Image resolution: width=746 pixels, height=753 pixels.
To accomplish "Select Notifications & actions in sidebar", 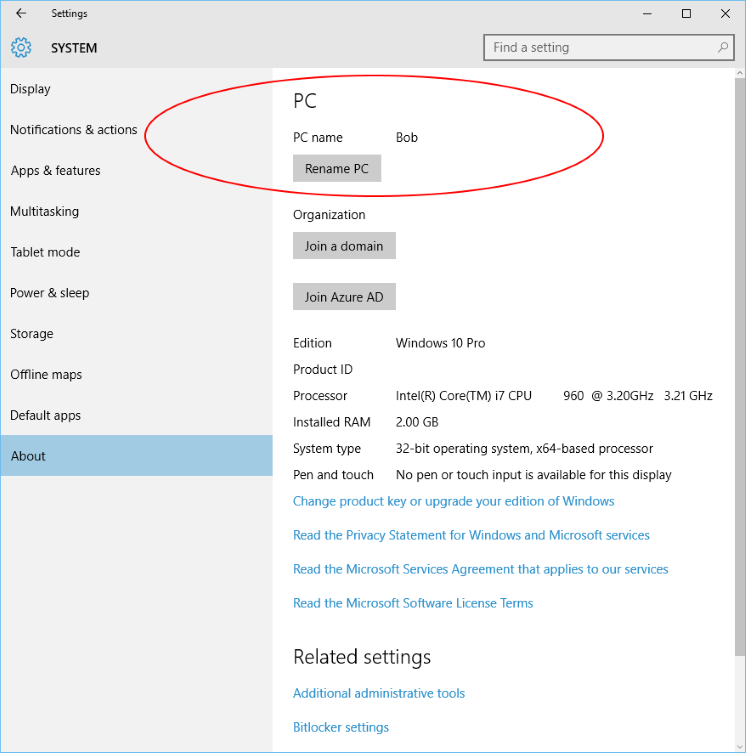I will 74,130.
